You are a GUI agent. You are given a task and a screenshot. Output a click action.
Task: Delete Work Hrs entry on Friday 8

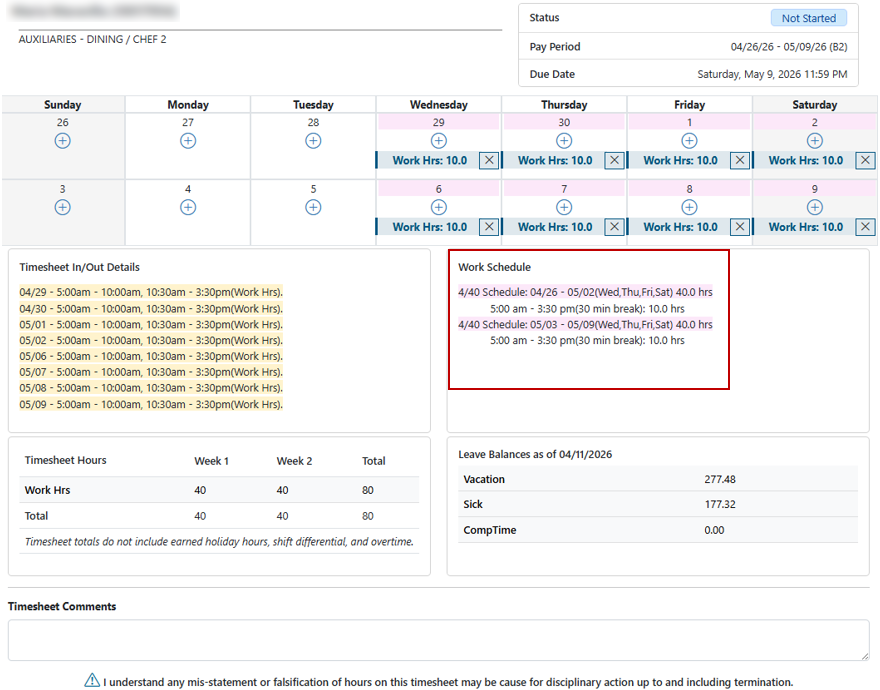[740, 227]
